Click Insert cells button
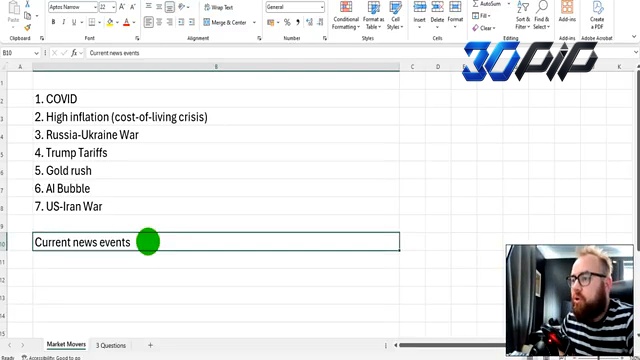This screenshot has width=640, height=360. (x=420, y=16)
